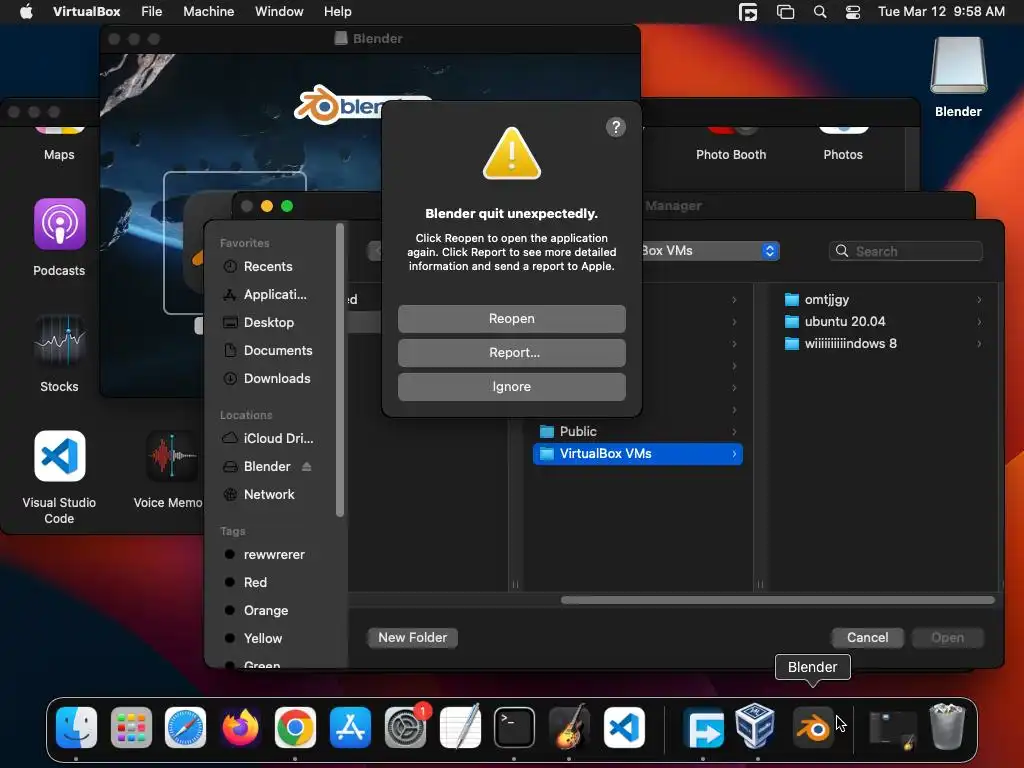Viewport: 1024px width, 768px height.
Task: Open Visual Studio Code in Applications window
Action: (x=59, y=456)
